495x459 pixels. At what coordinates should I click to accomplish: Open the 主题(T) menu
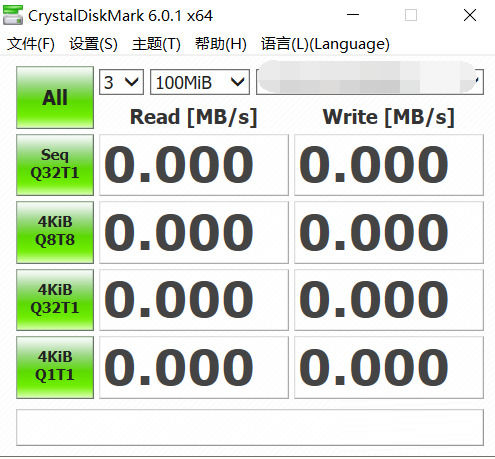tap(156, 44)
